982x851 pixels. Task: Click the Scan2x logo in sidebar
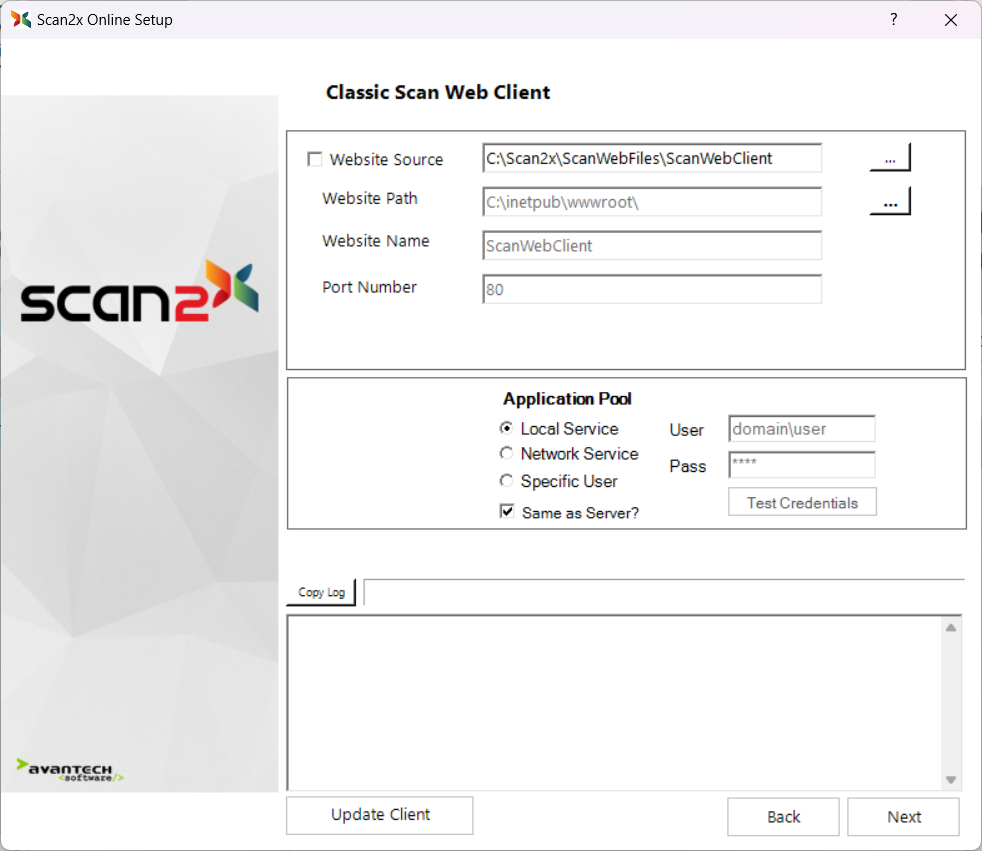tap(139, 293)
